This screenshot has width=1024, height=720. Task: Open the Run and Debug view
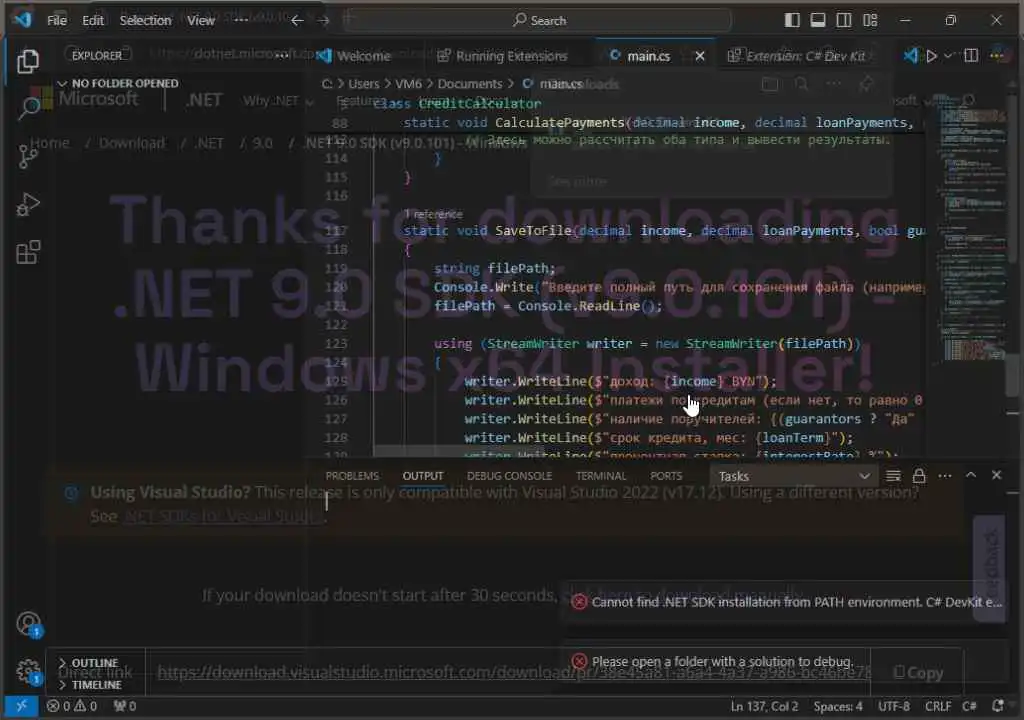click(x=27, y=205)
